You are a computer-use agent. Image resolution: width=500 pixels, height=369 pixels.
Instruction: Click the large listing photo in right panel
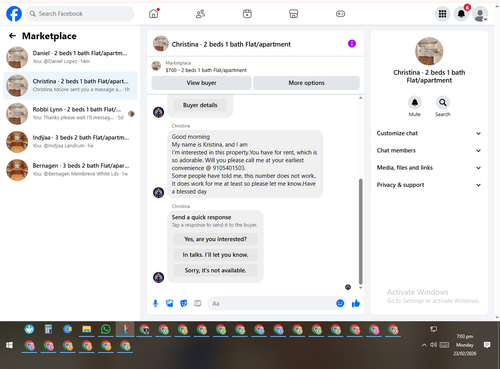click(x=429, y=51)
